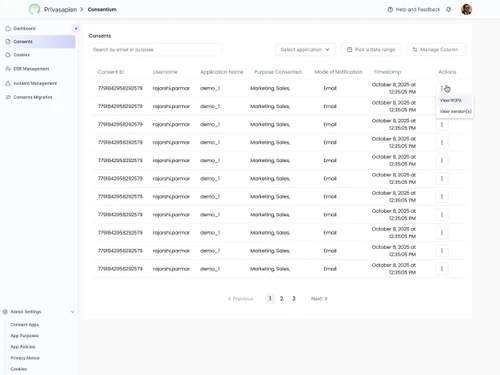Click the notification bell icon

tap(449, 9)
